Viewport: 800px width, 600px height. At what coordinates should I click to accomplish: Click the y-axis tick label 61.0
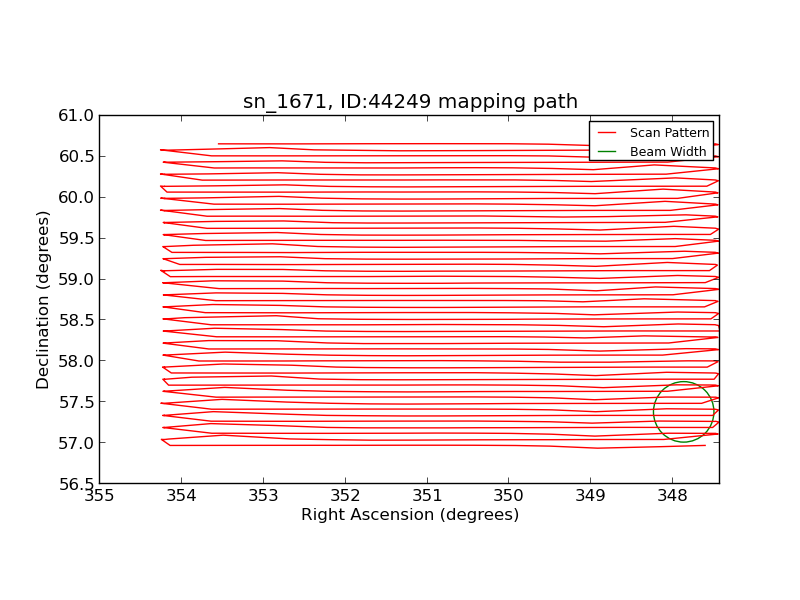[76, 116]
